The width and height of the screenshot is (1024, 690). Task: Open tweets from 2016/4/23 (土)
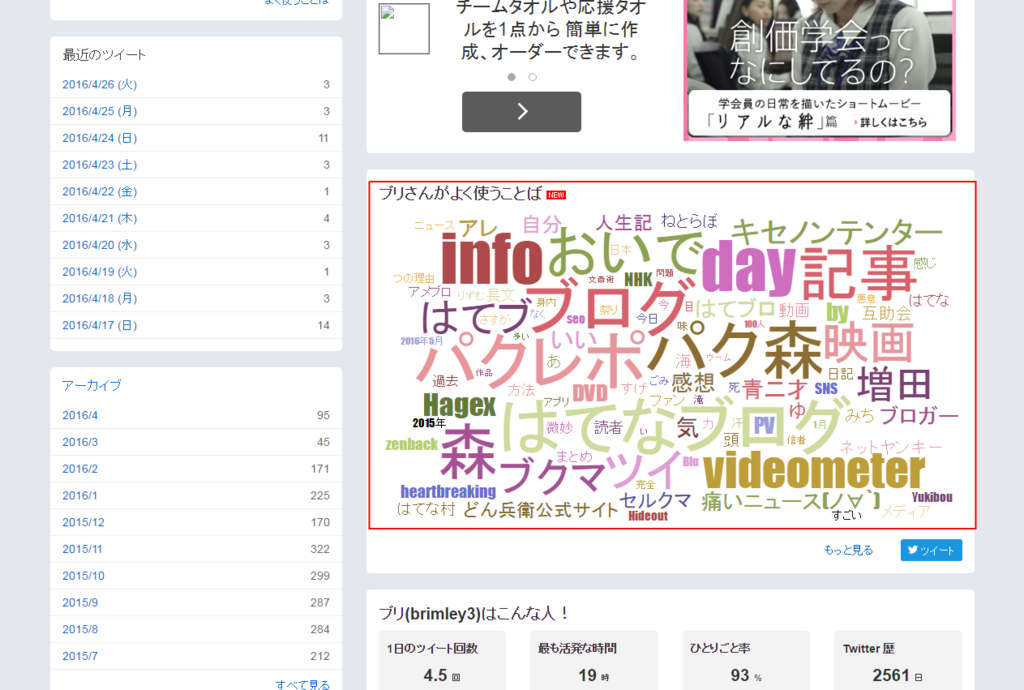click(x=99, y=165)
